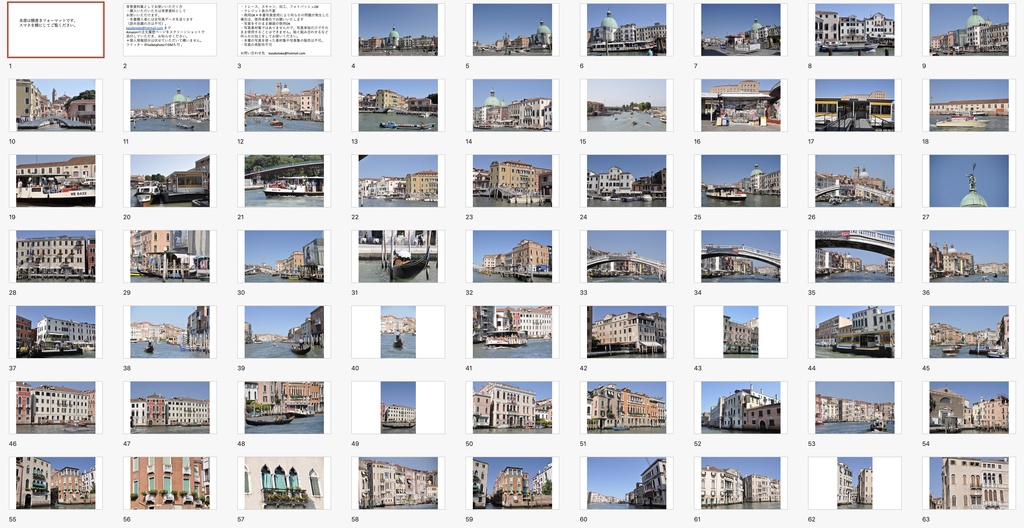Select slide thumbnail numbered 60
Screen dimensions: 1024x528
click(626, 483)
